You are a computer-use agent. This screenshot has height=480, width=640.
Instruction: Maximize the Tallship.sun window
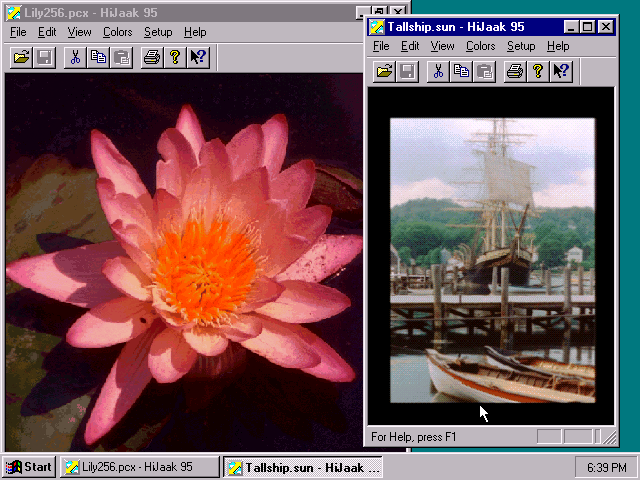(587, 27)
